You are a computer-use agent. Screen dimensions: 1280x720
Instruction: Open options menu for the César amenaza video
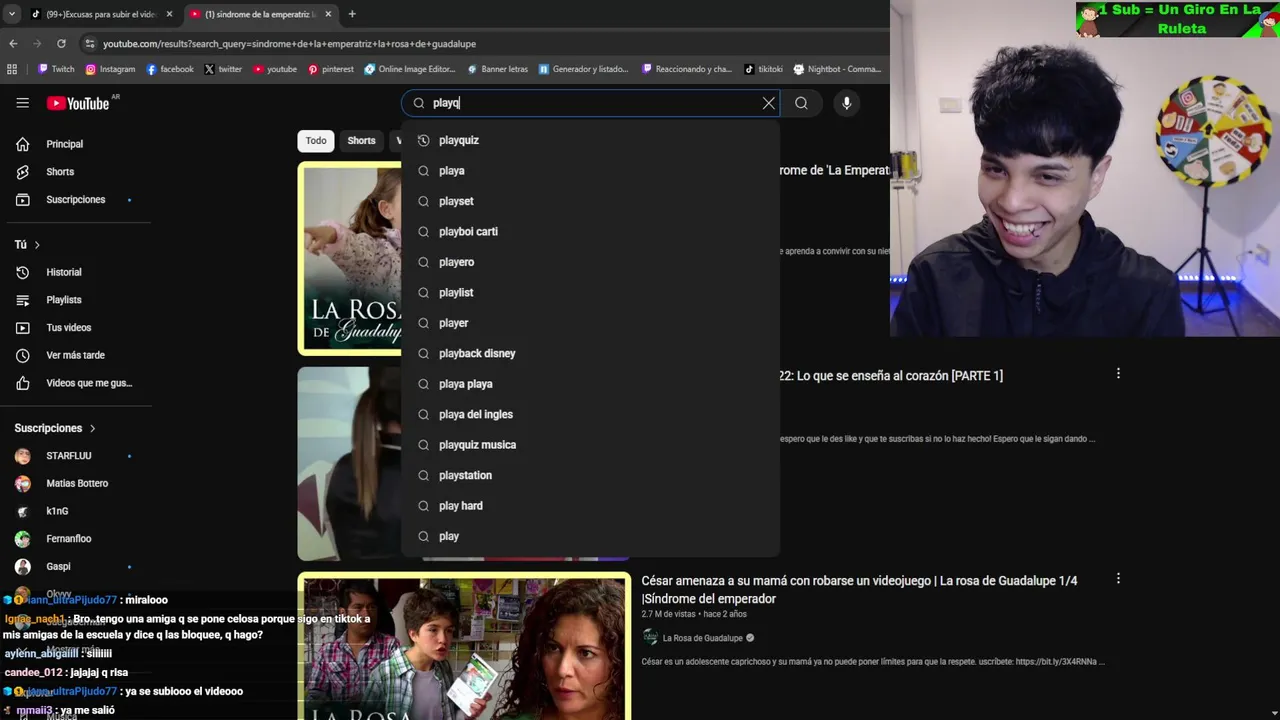(1118, 578)
